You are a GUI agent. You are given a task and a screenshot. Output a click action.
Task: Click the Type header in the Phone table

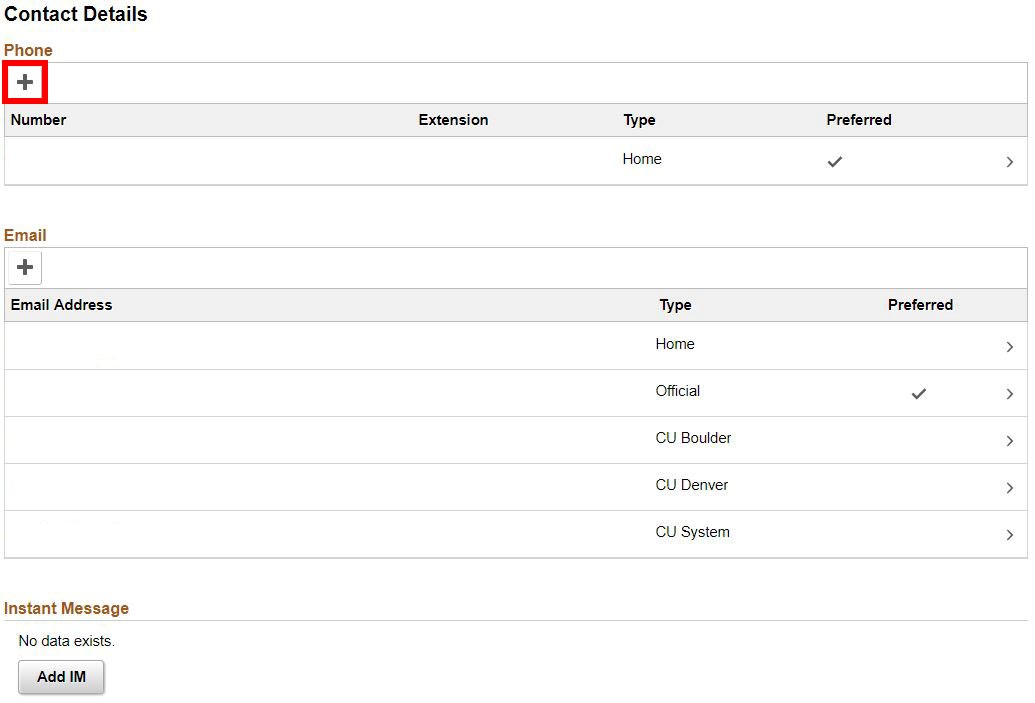tap(639, 120)
